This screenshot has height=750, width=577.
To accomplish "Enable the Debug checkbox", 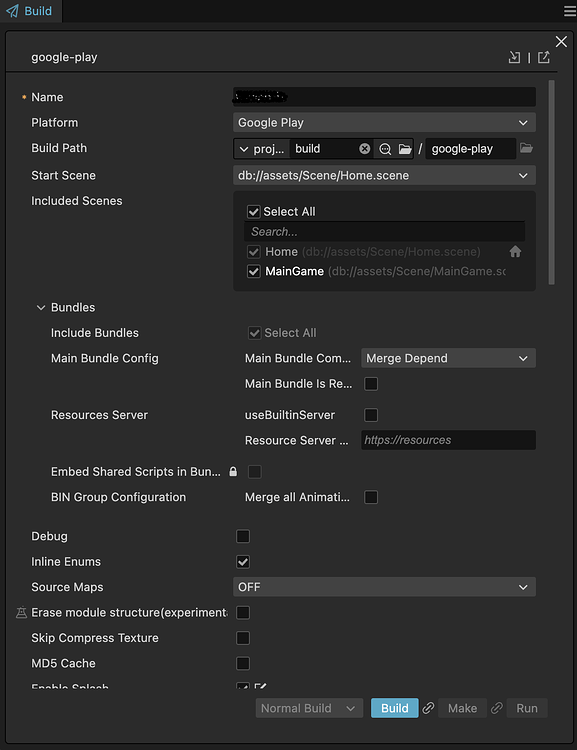I will tap(243, 536).
